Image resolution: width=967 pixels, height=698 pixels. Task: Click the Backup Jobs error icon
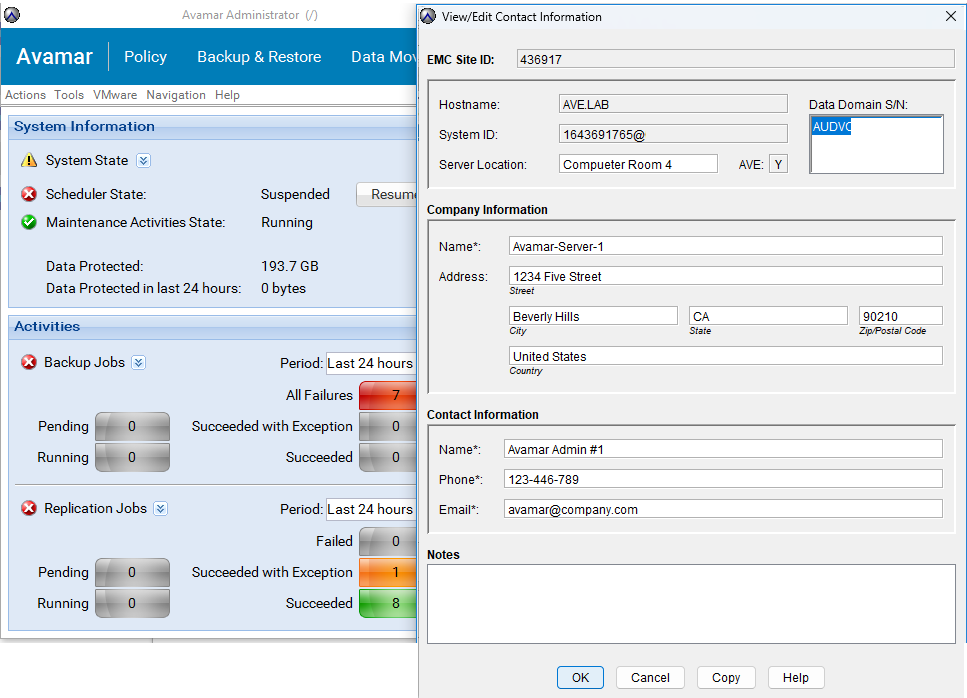(28, 363)
